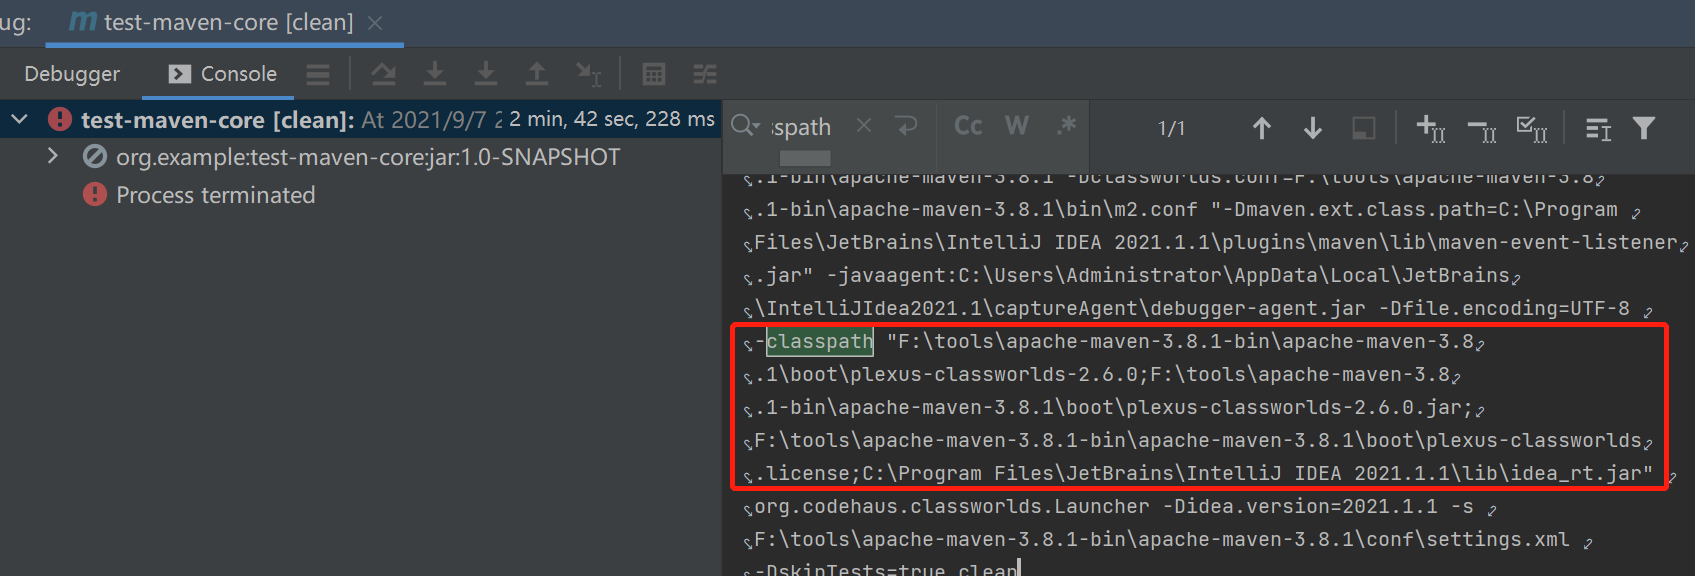
Task: Click the Run to Cursor icon
Action: pyautogui.click(x=589, y=74)
